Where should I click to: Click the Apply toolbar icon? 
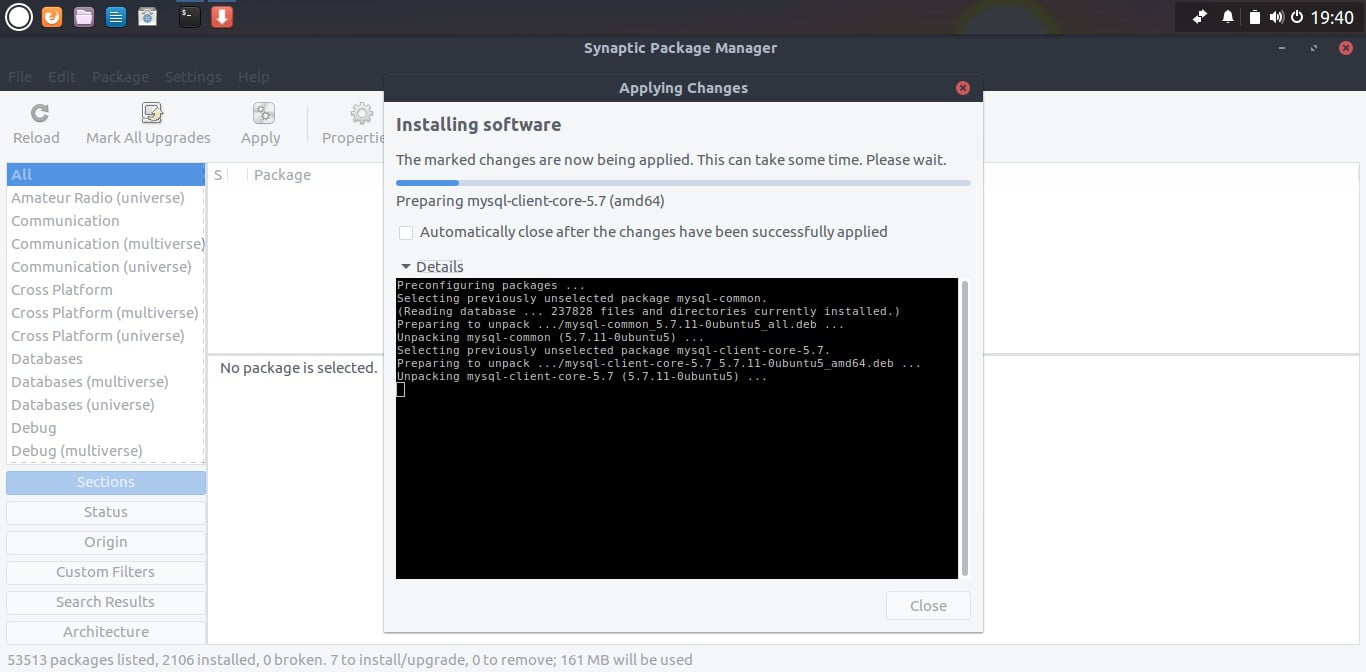click(x=263, y=113)
